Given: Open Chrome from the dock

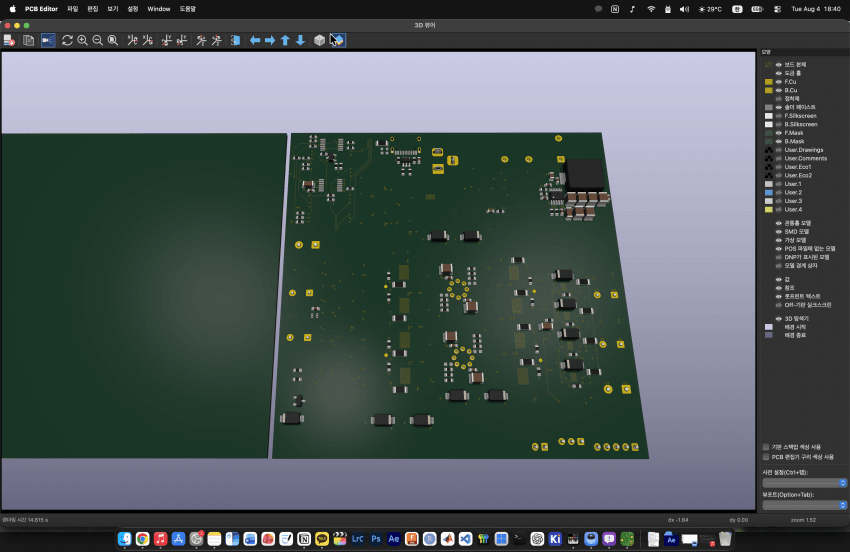Looking at the screenshot, I should 143,538.
